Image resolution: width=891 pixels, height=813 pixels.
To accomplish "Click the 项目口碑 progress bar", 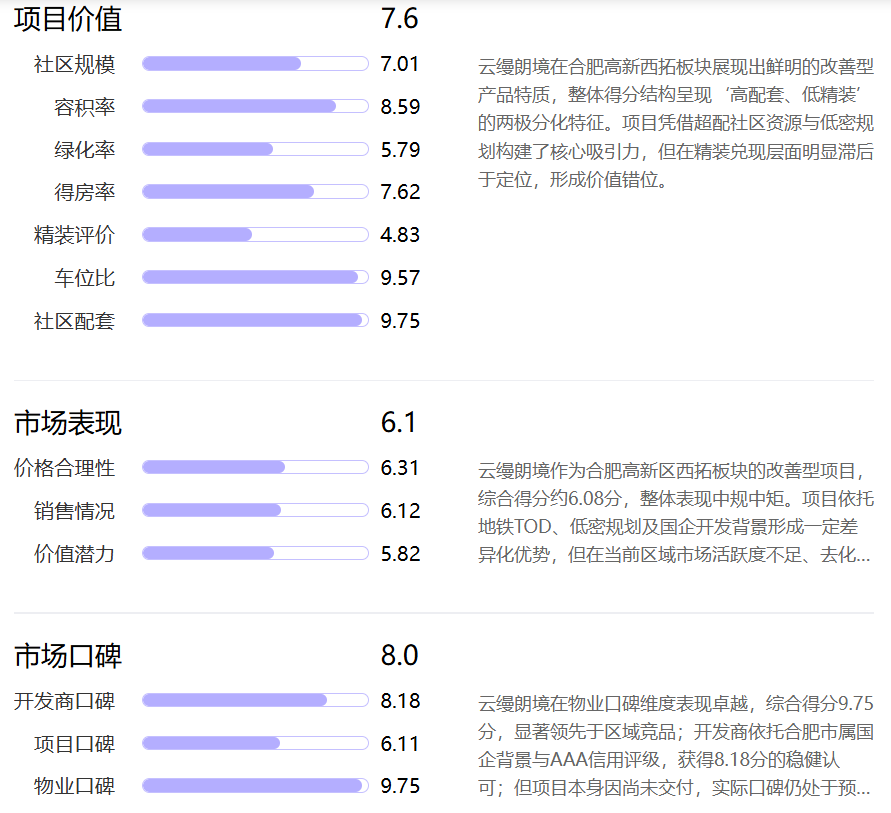I will pyautogui.click(x=255, y=743).
